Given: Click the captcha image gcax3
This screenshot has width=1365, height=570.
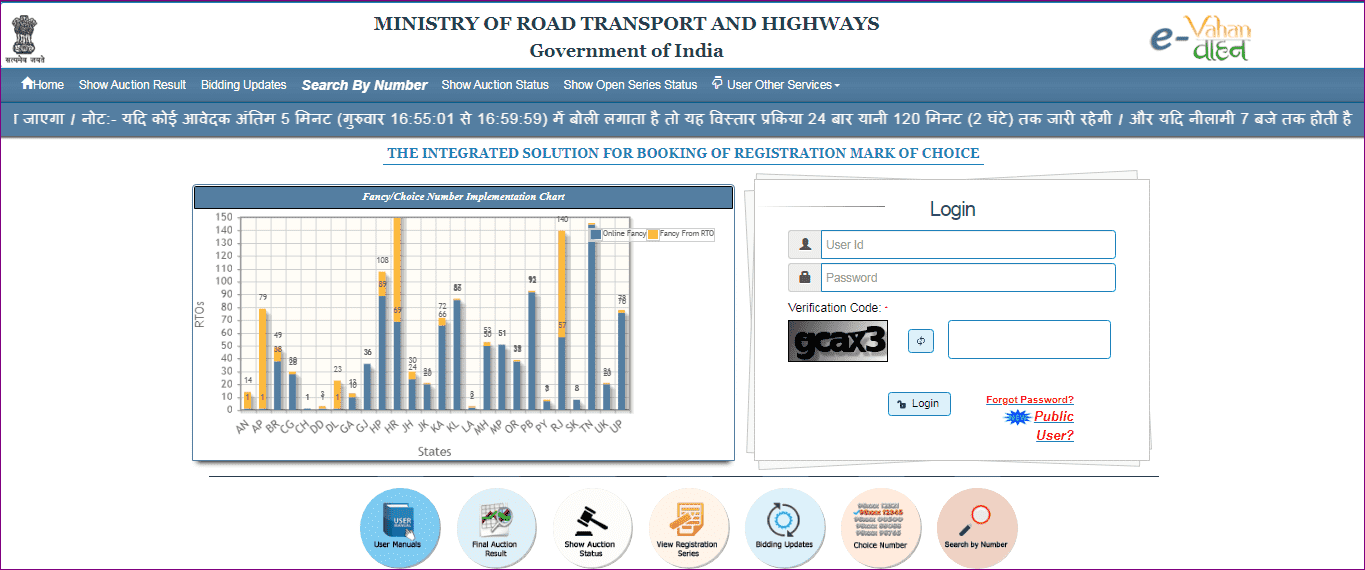Looking at the screenshot, I should [x=838, y=341].
